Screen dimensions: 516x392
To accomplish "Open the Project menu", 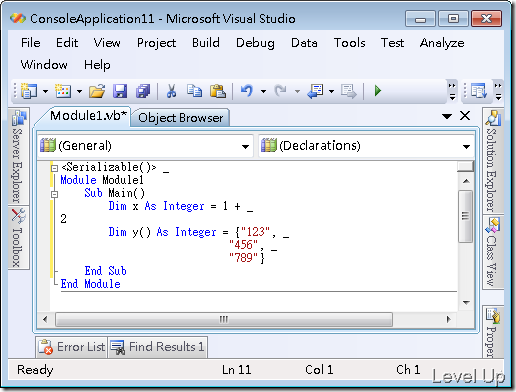I will [156, 43].
